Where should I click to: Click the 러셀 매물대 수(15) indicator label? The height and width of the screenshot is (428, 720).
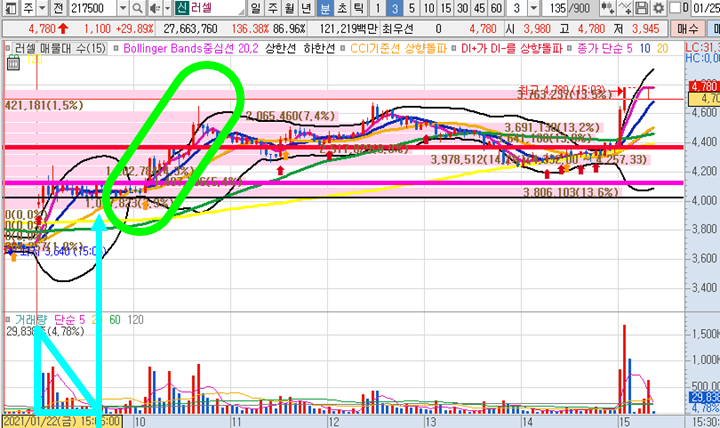pos(60,48)
